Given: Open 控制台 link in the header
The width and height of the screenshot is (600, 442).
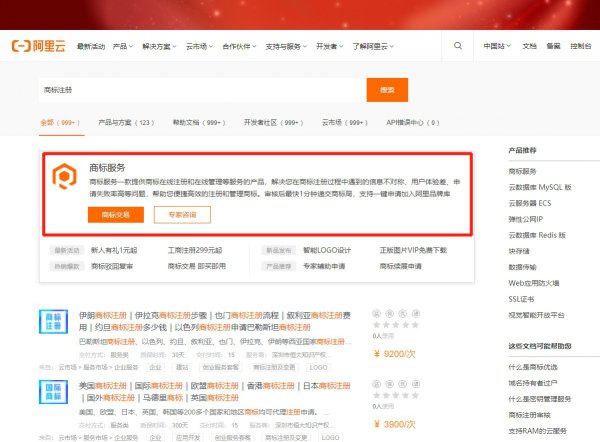Looking at the screenshot, I should click(580, 46).
